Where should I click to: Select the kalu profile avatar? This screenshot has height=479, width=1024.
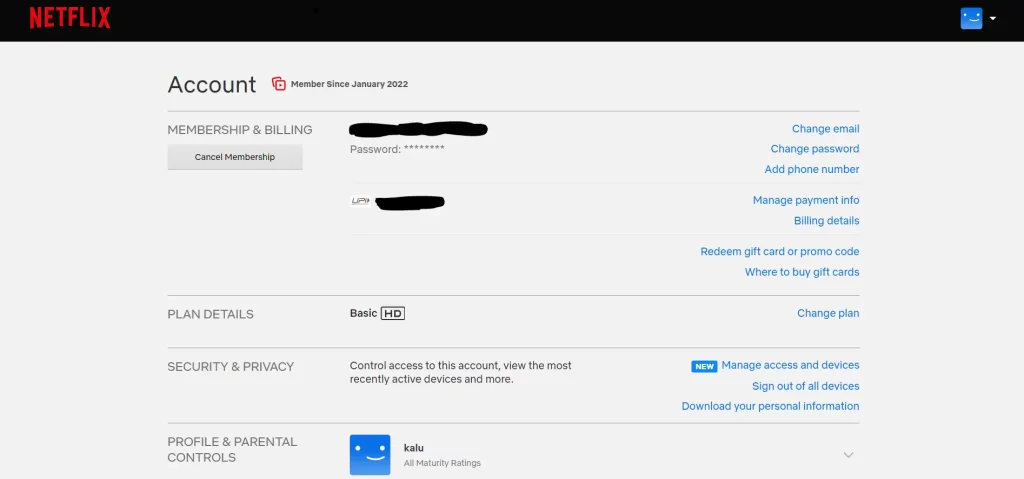(370, 455)
